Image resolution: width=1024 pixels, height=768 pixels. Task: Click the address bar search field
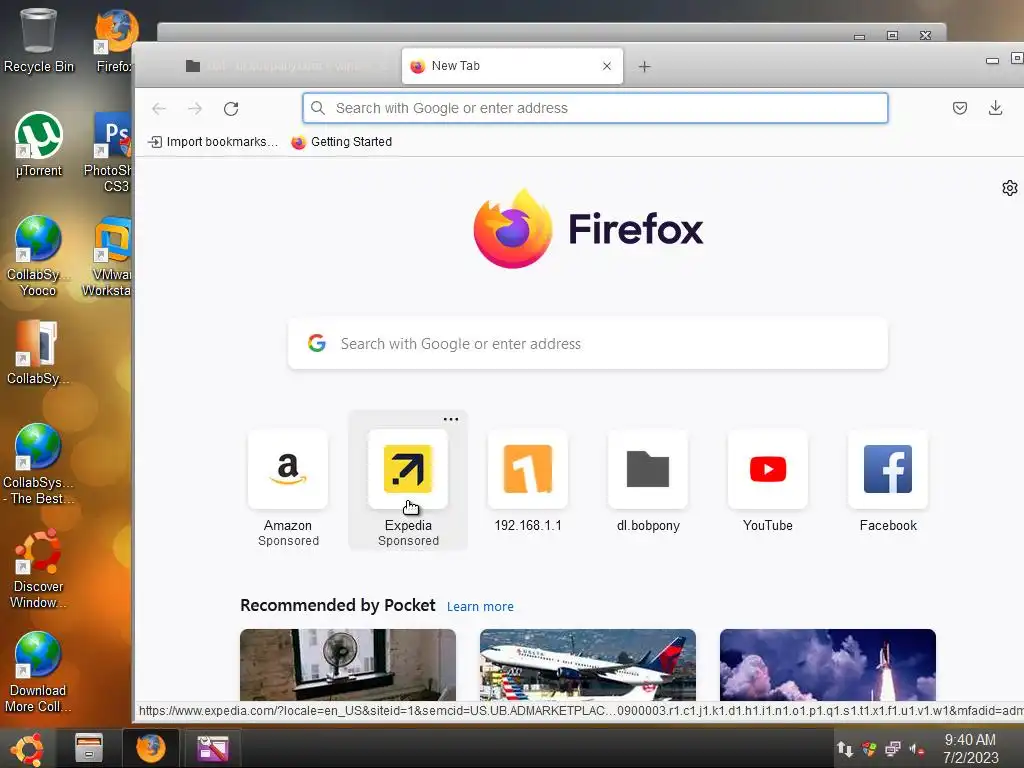[595, 108]
